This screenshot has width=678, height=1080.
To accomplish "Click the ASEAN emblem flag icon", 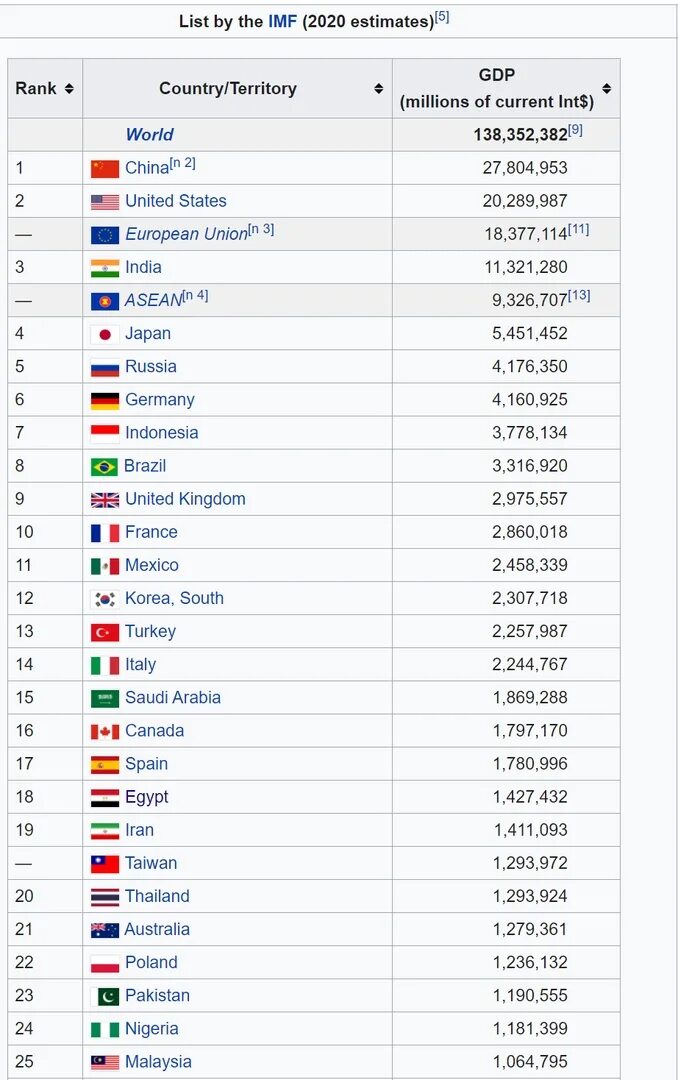I will [x=105, y=301].
